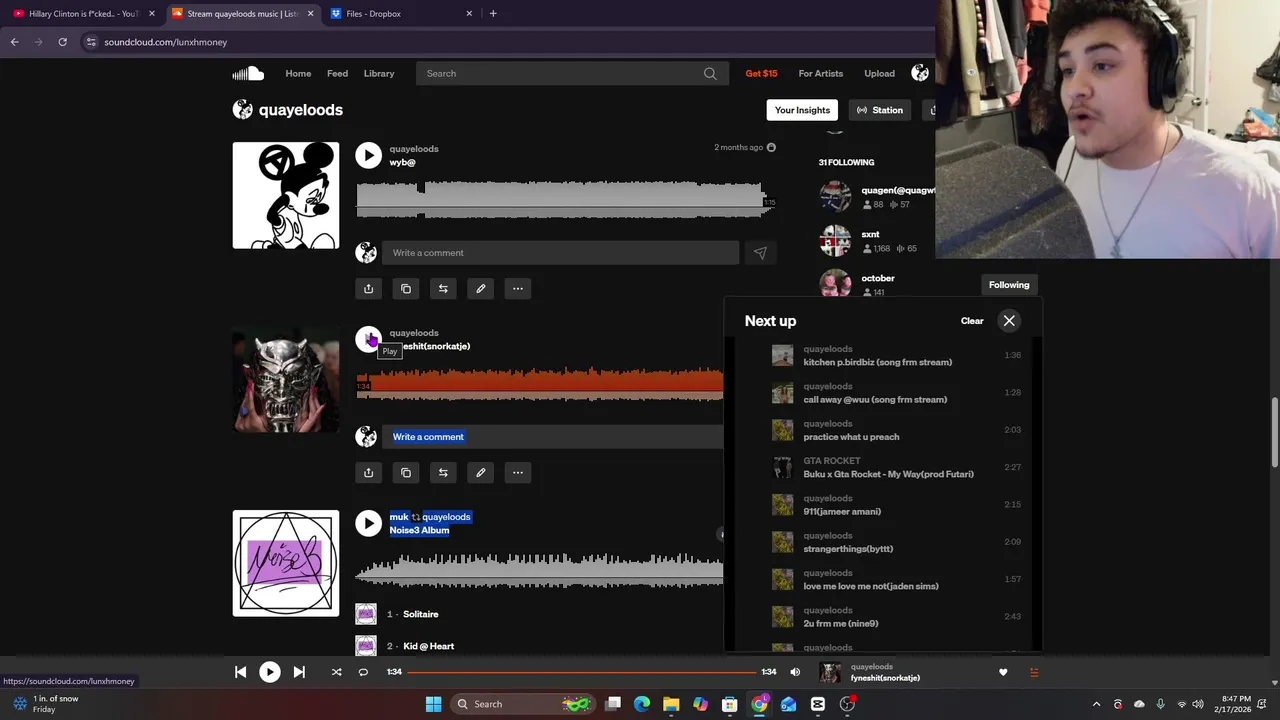Start the quayeloods Station
Viewport: 1280px width, 720px height.
tap(880, 110)
